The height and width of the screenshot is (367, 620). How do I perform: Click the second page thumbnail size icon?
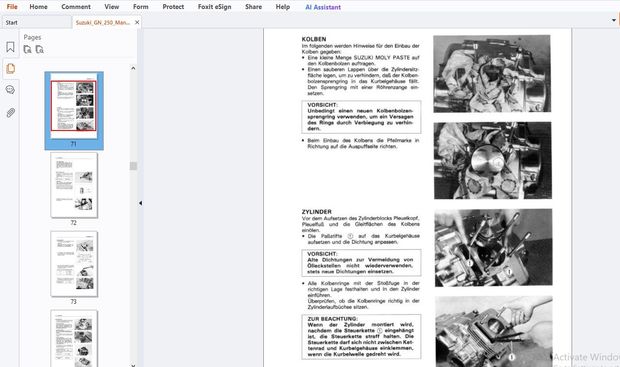[40, 49]
